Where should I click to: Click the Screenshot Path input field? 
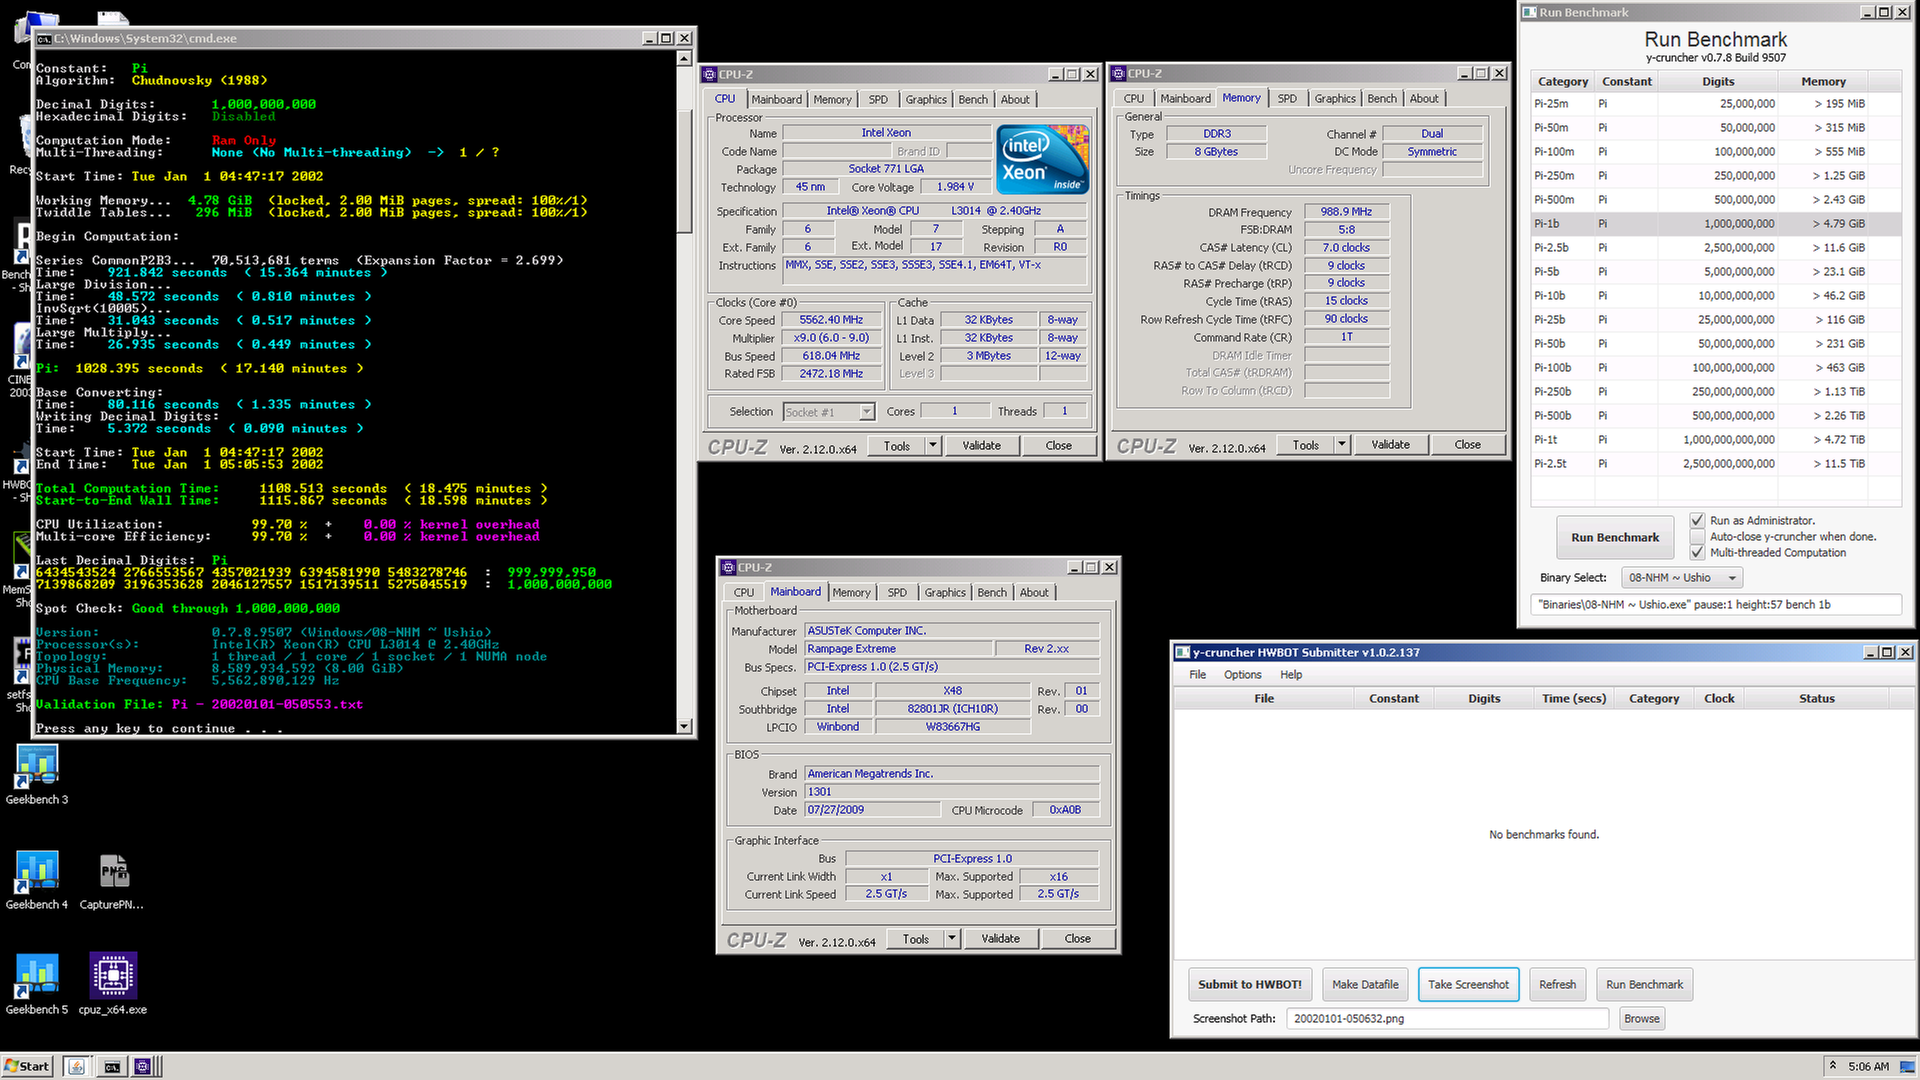tap(1447, 1019)
